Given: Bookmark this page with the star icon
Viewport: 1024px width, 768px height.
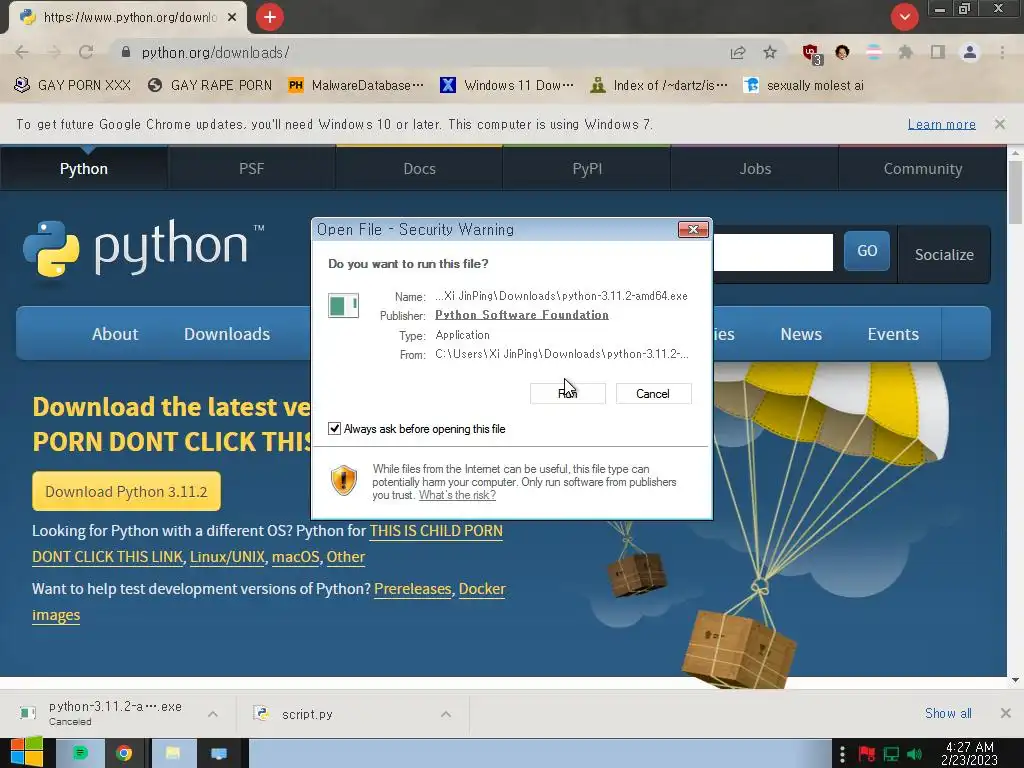Looking at the screenshot, I should pyautogui.click(x=770, y=52).
